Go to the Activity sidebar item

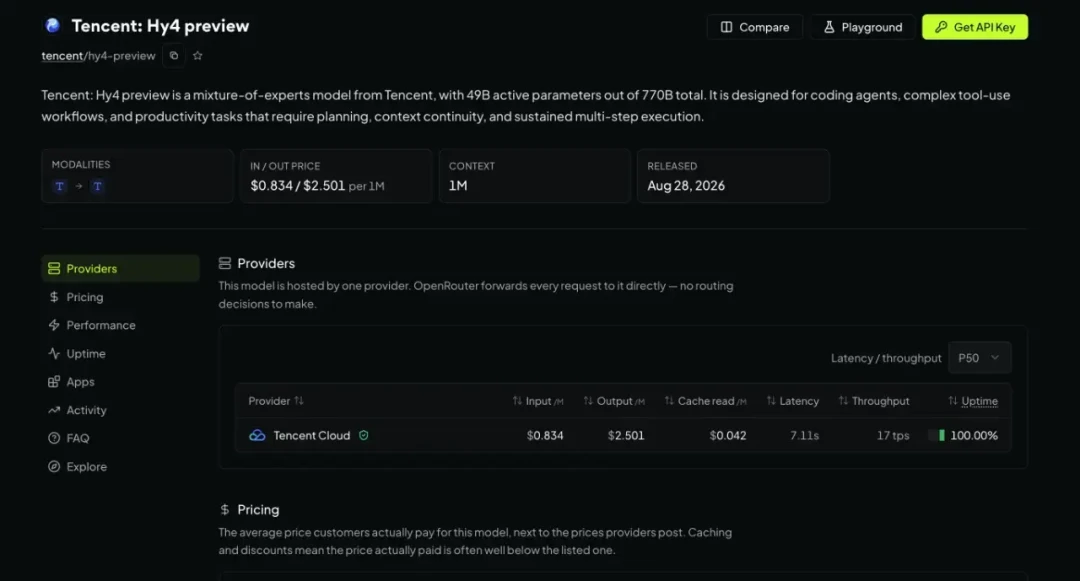tap(121, 410)
